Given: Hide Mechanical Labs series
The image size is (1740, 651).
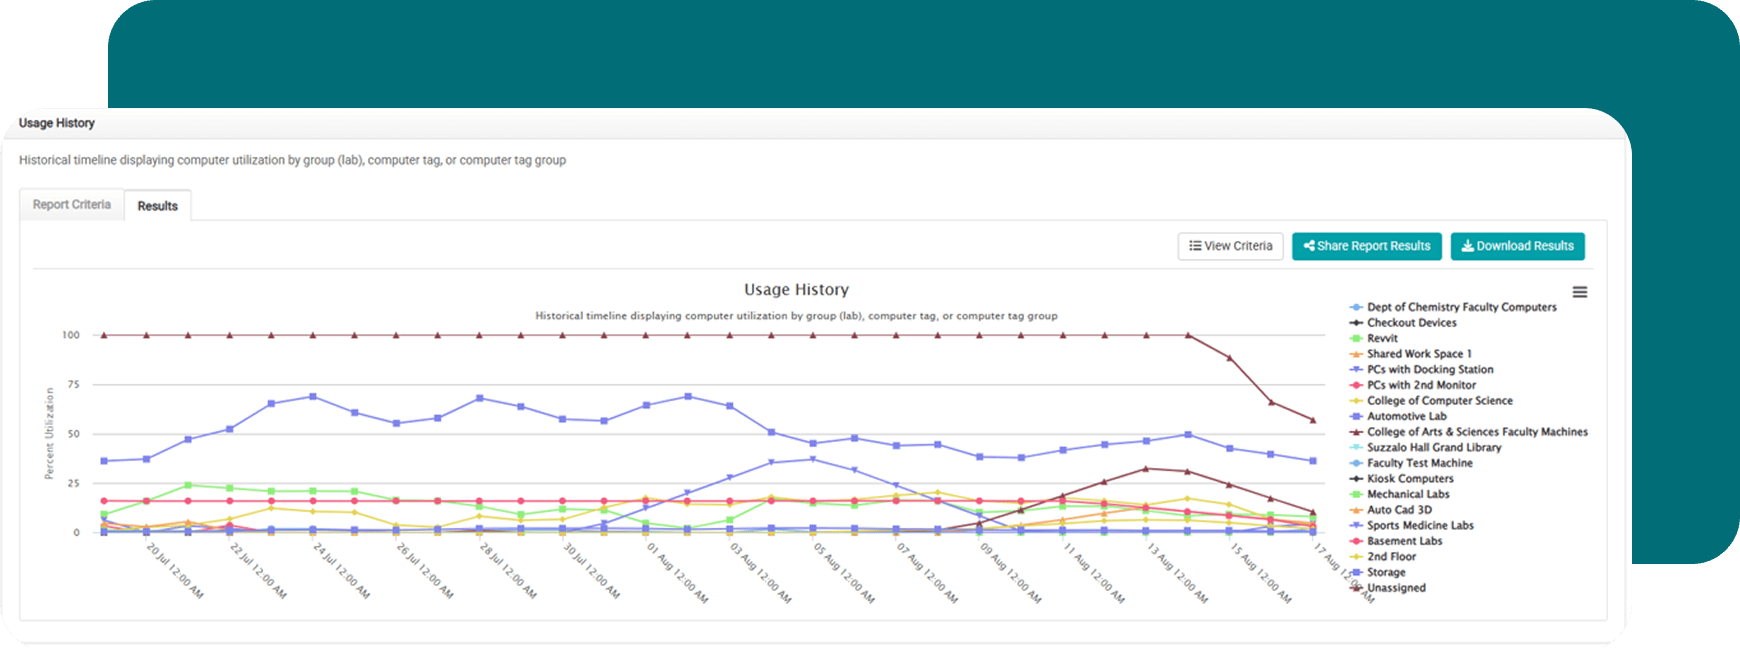Looking at the screenshot, I should click(1399, 494).
